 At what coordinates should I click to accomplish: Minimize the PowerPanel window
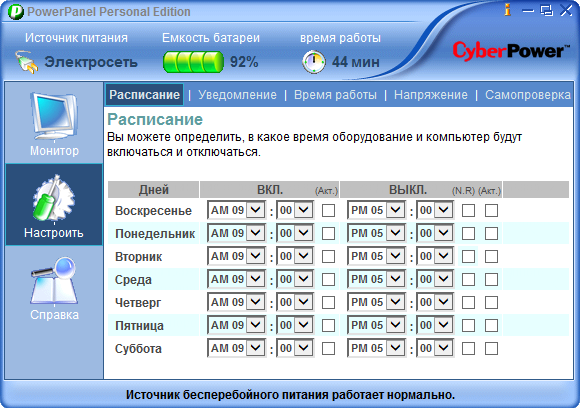click(x=528, y=10)
